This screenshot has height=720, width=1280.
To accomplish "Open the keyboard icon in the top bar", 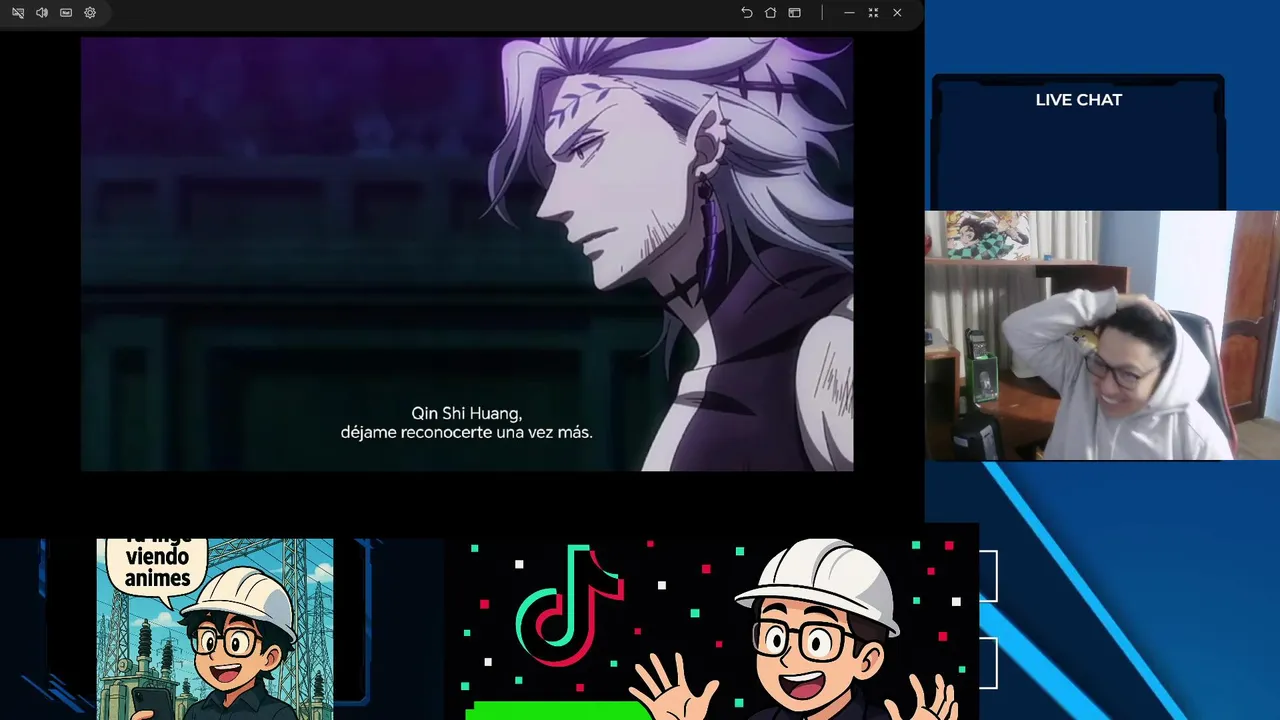I will [66, 13].
